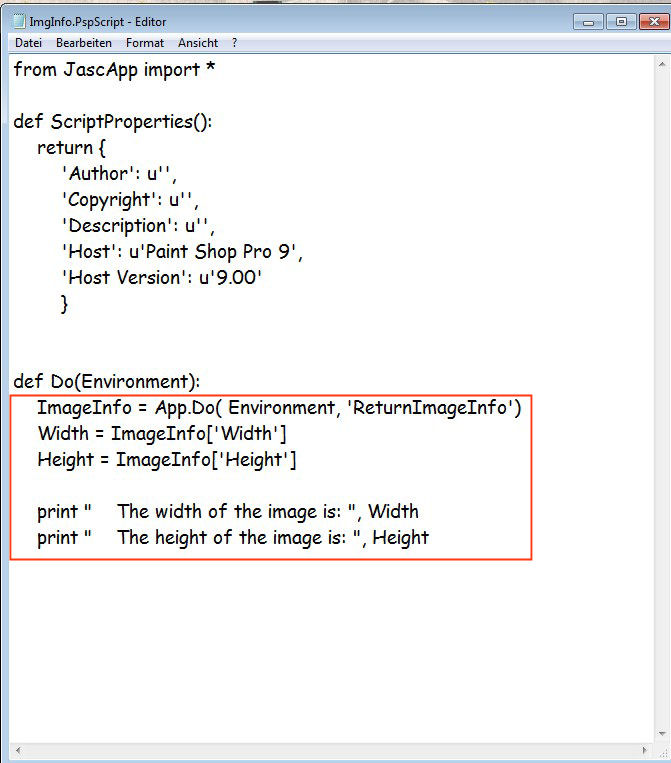Click the vertical scrollbar down arrow
The image size is (671, 763).
663,735
